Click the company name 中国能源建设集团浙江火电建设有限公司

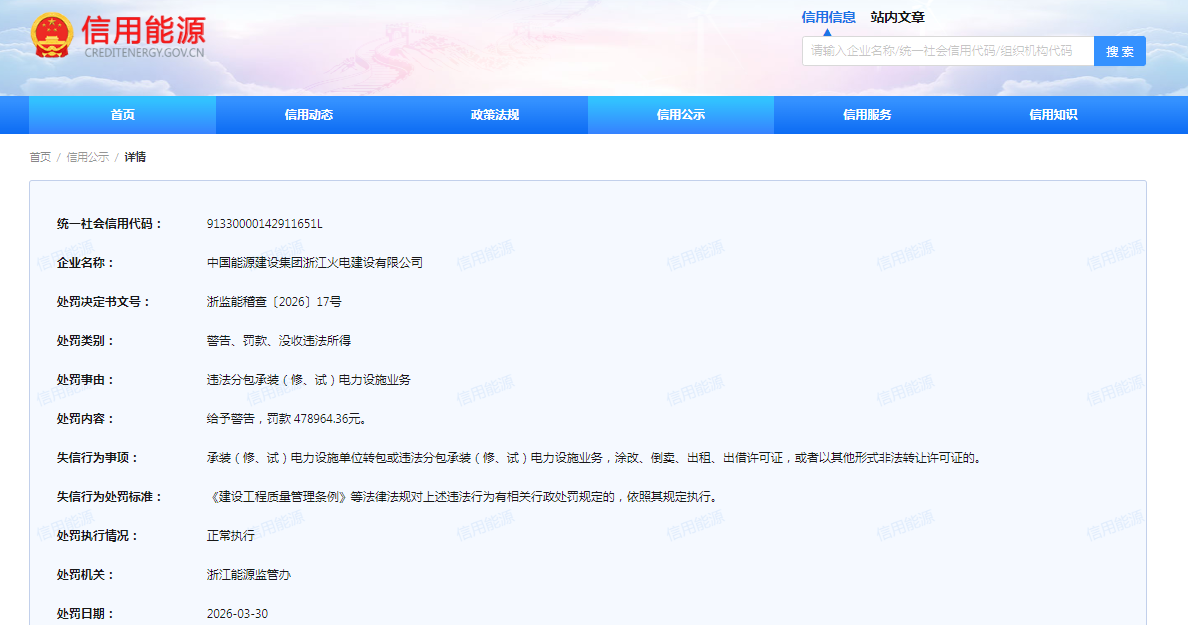point(314,263)
